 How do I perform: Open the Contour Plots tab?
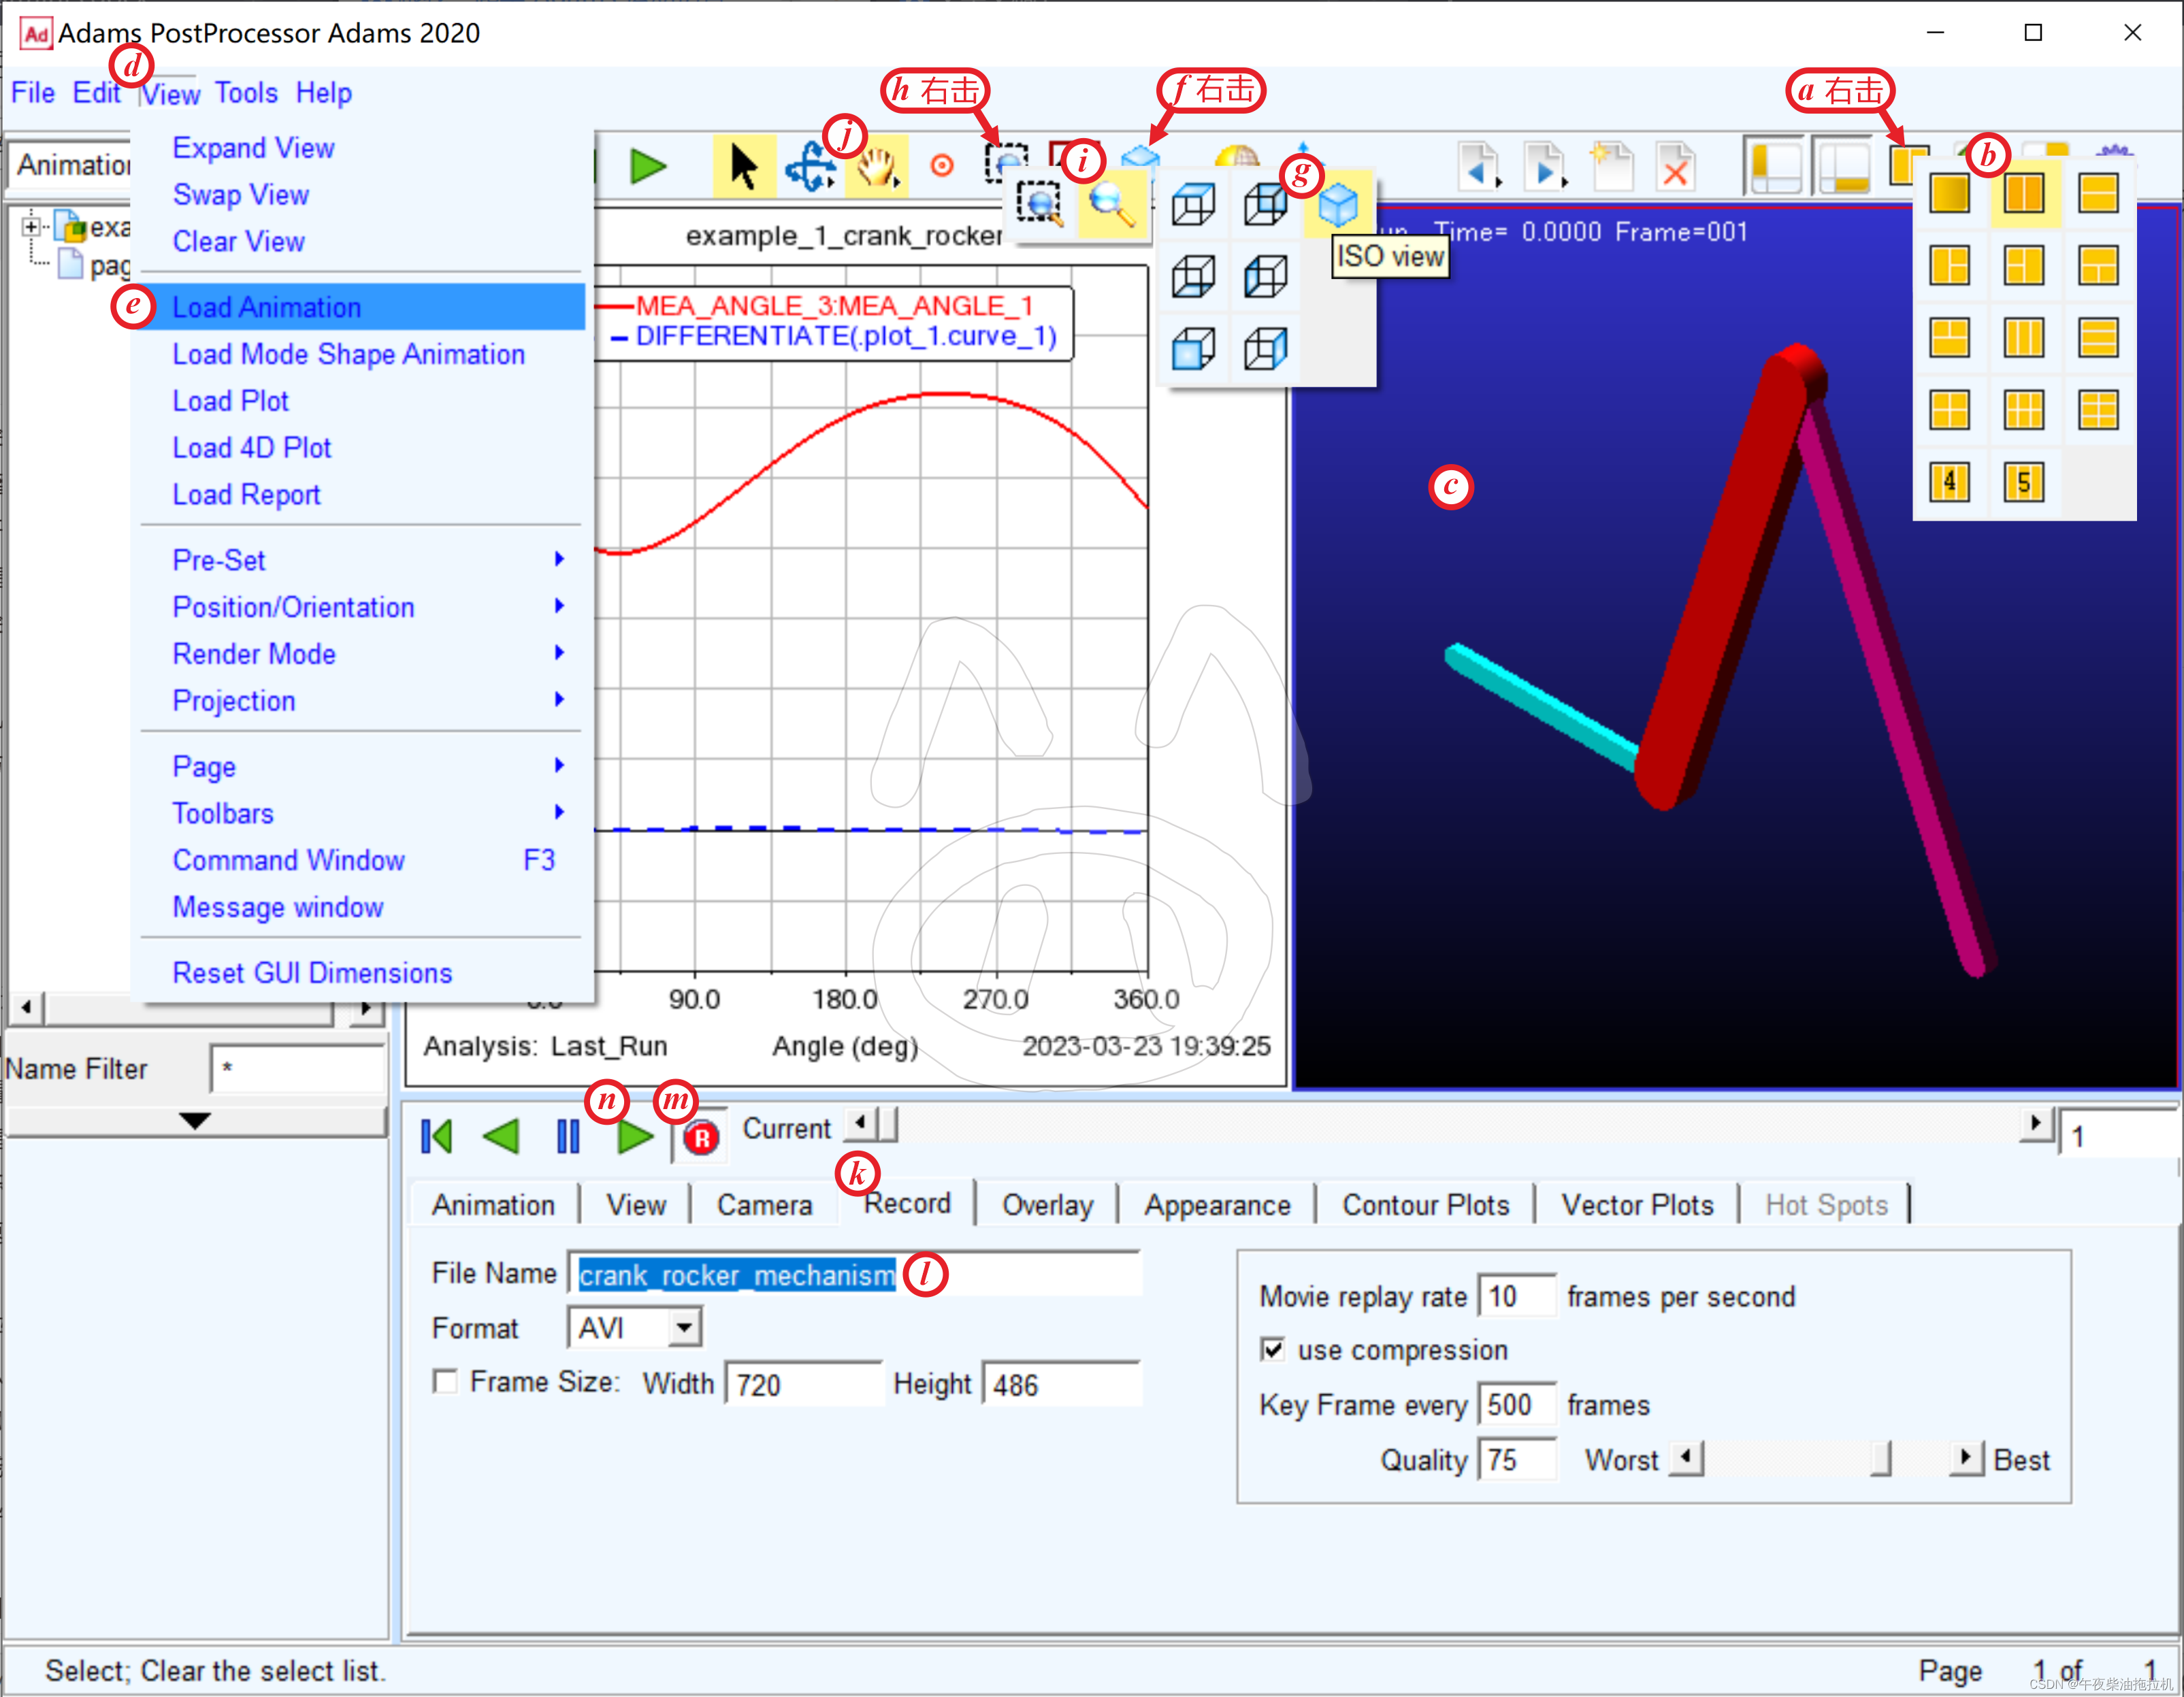[1425, 1204]
